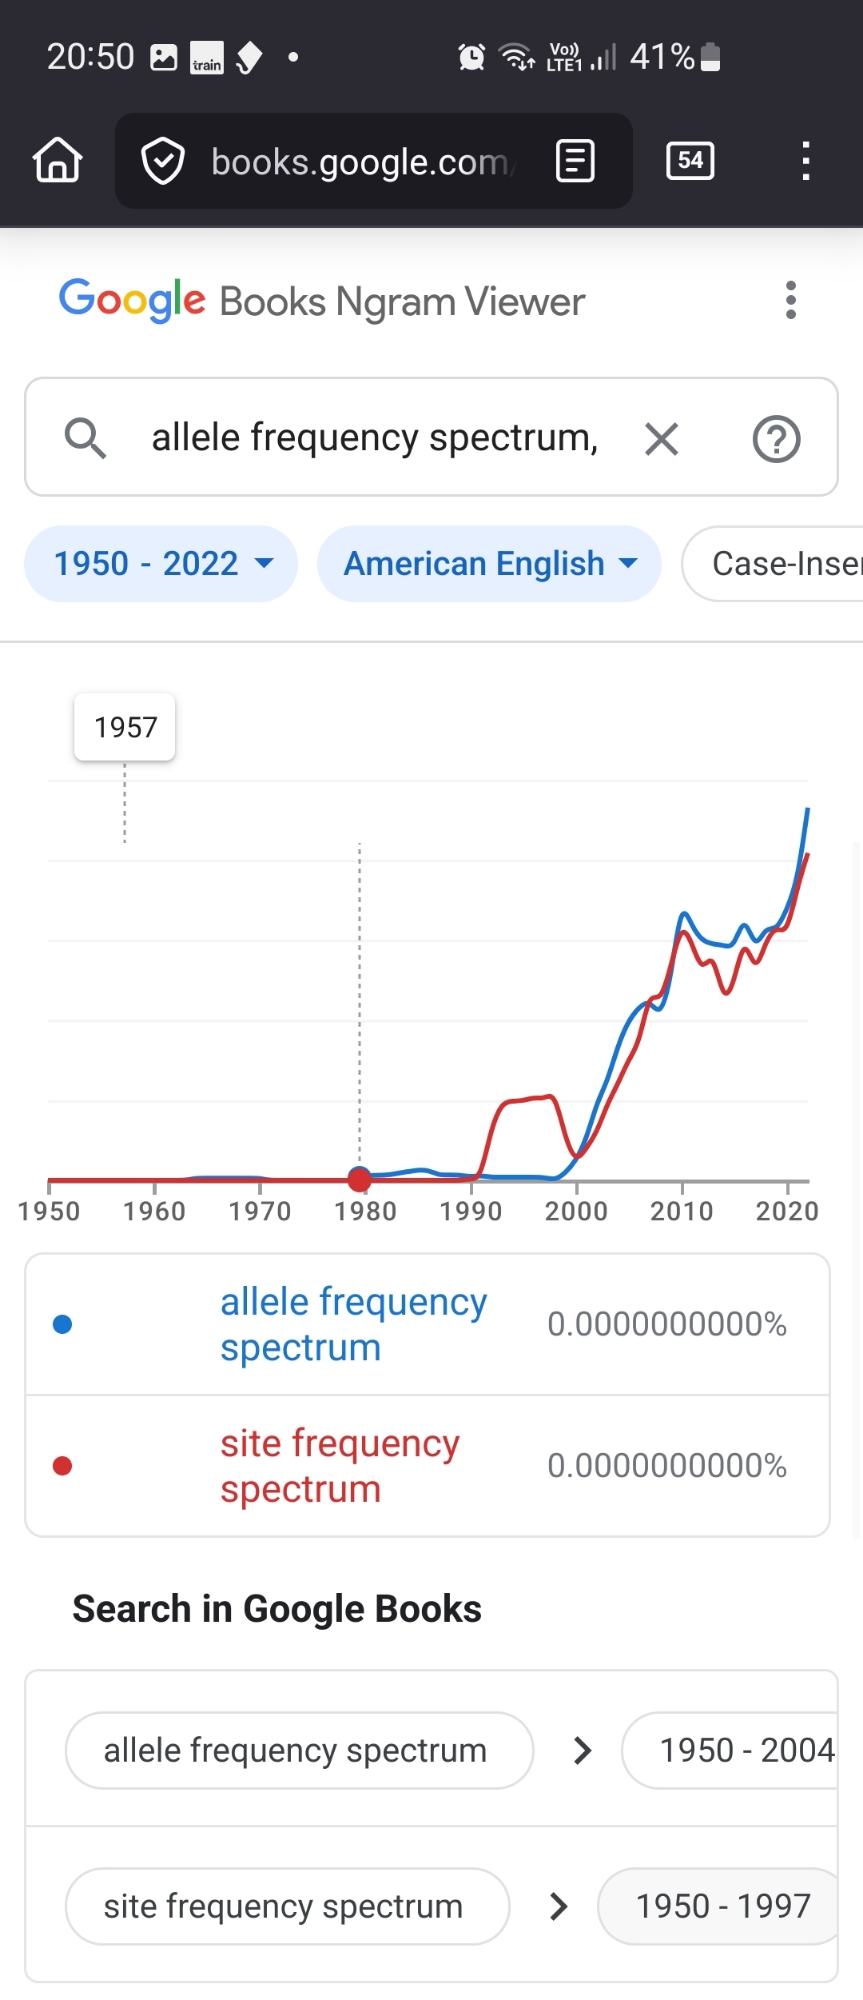
Task: Tap the site security shield icon
Action: coord(163,161)
